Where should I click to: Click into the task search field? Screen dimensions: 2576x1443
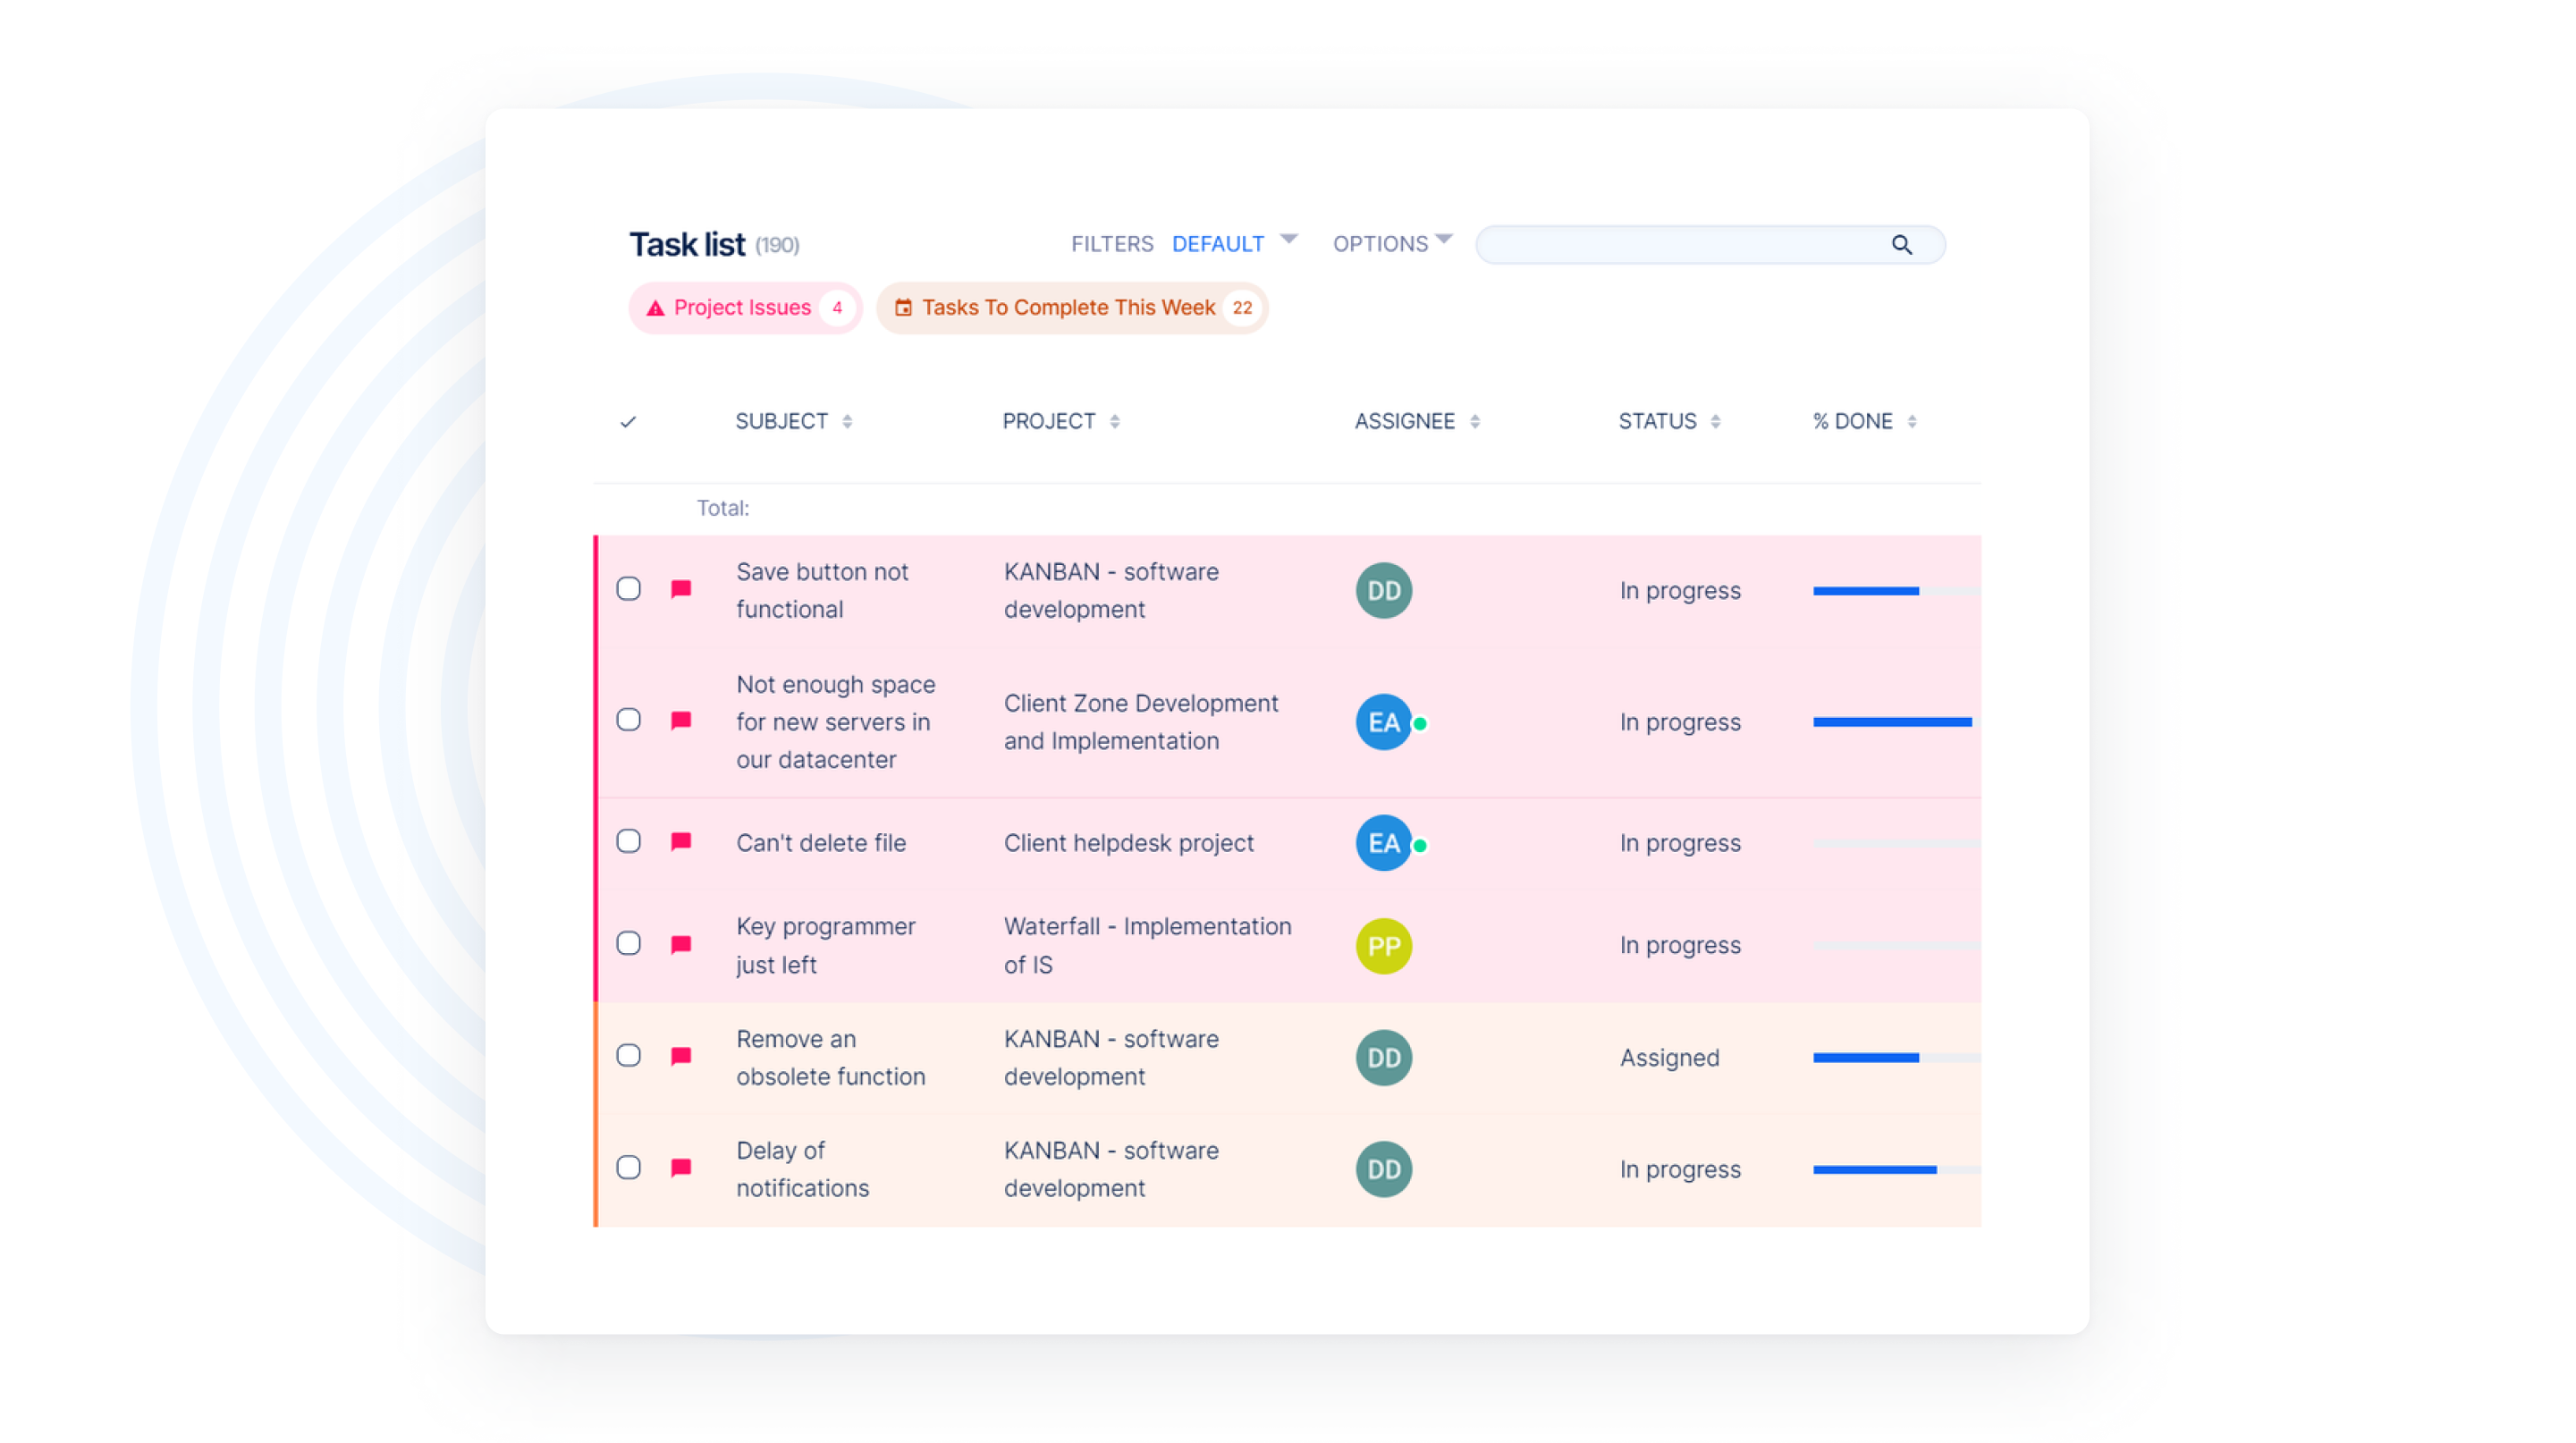1680,245
